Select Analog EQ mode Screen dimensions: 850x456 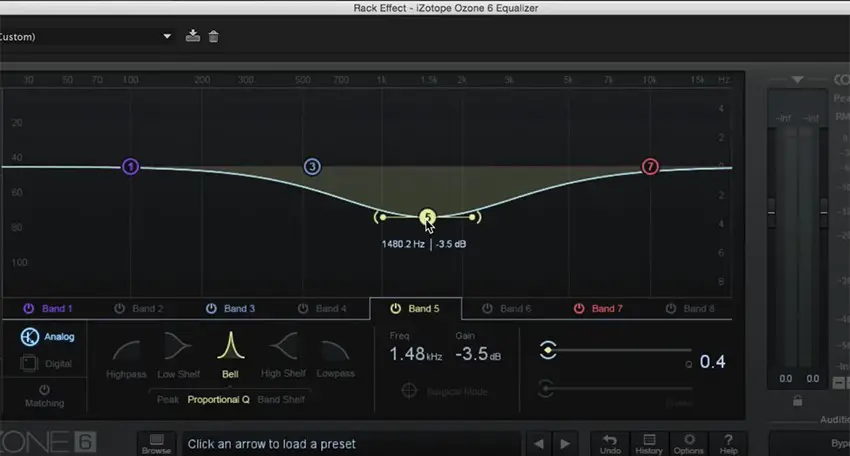pos(47,337)
